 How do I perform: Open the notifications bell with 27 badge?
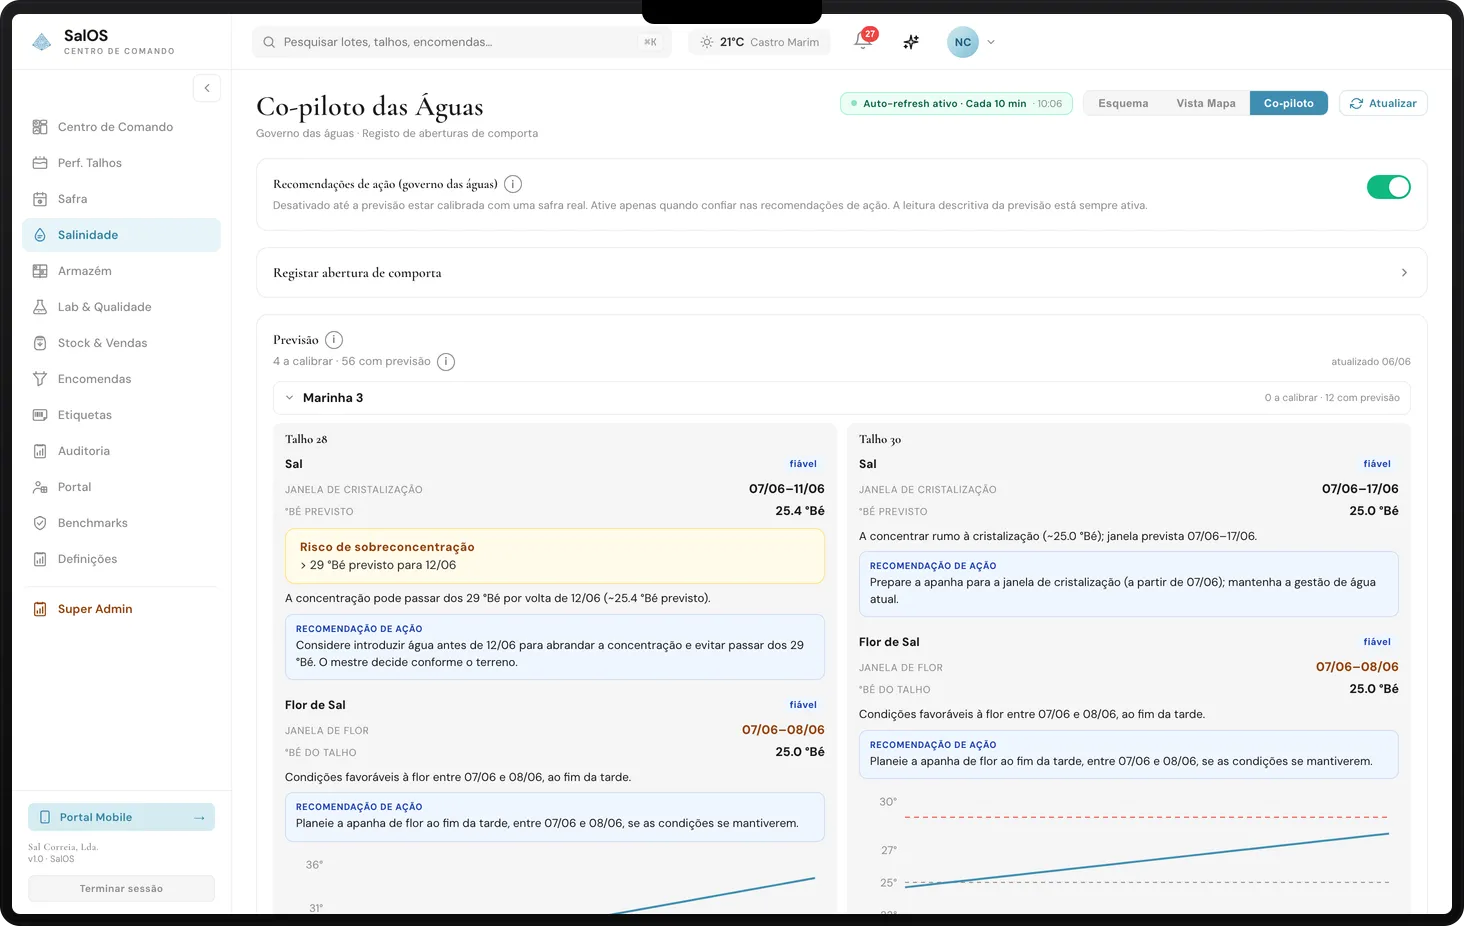click(864, 40)
